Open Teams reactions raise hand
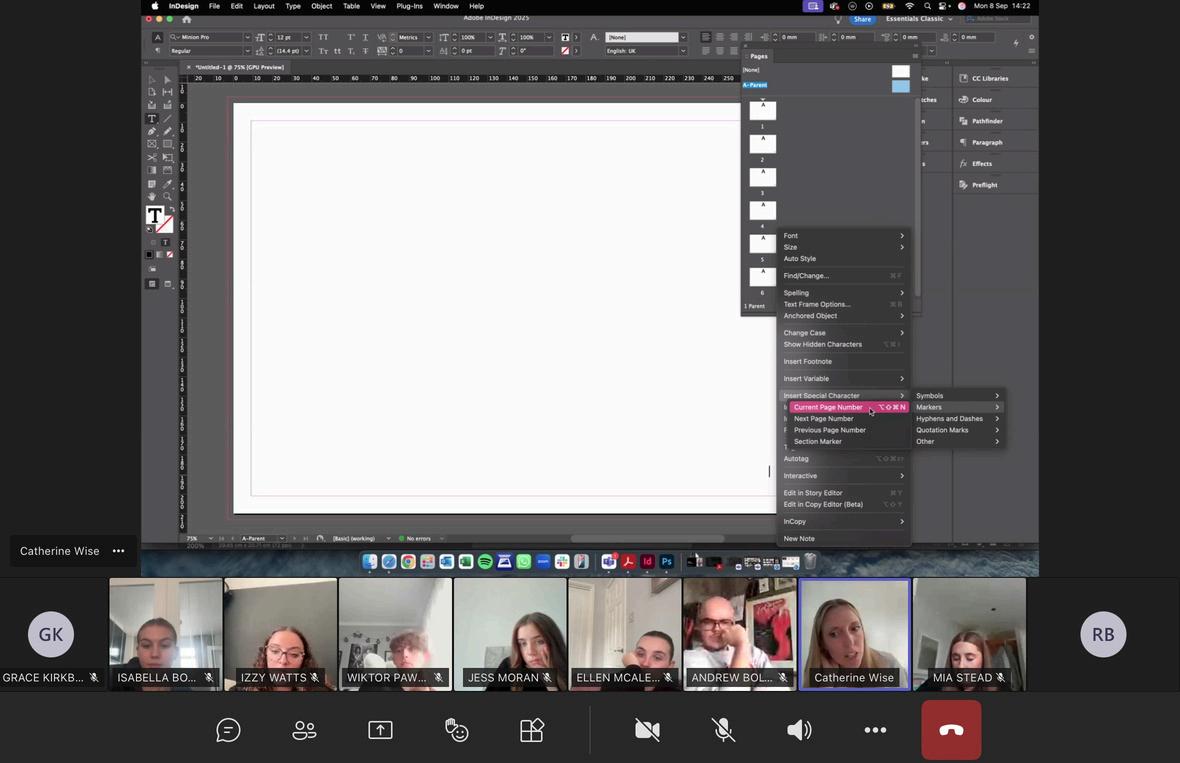 (456, 730)
